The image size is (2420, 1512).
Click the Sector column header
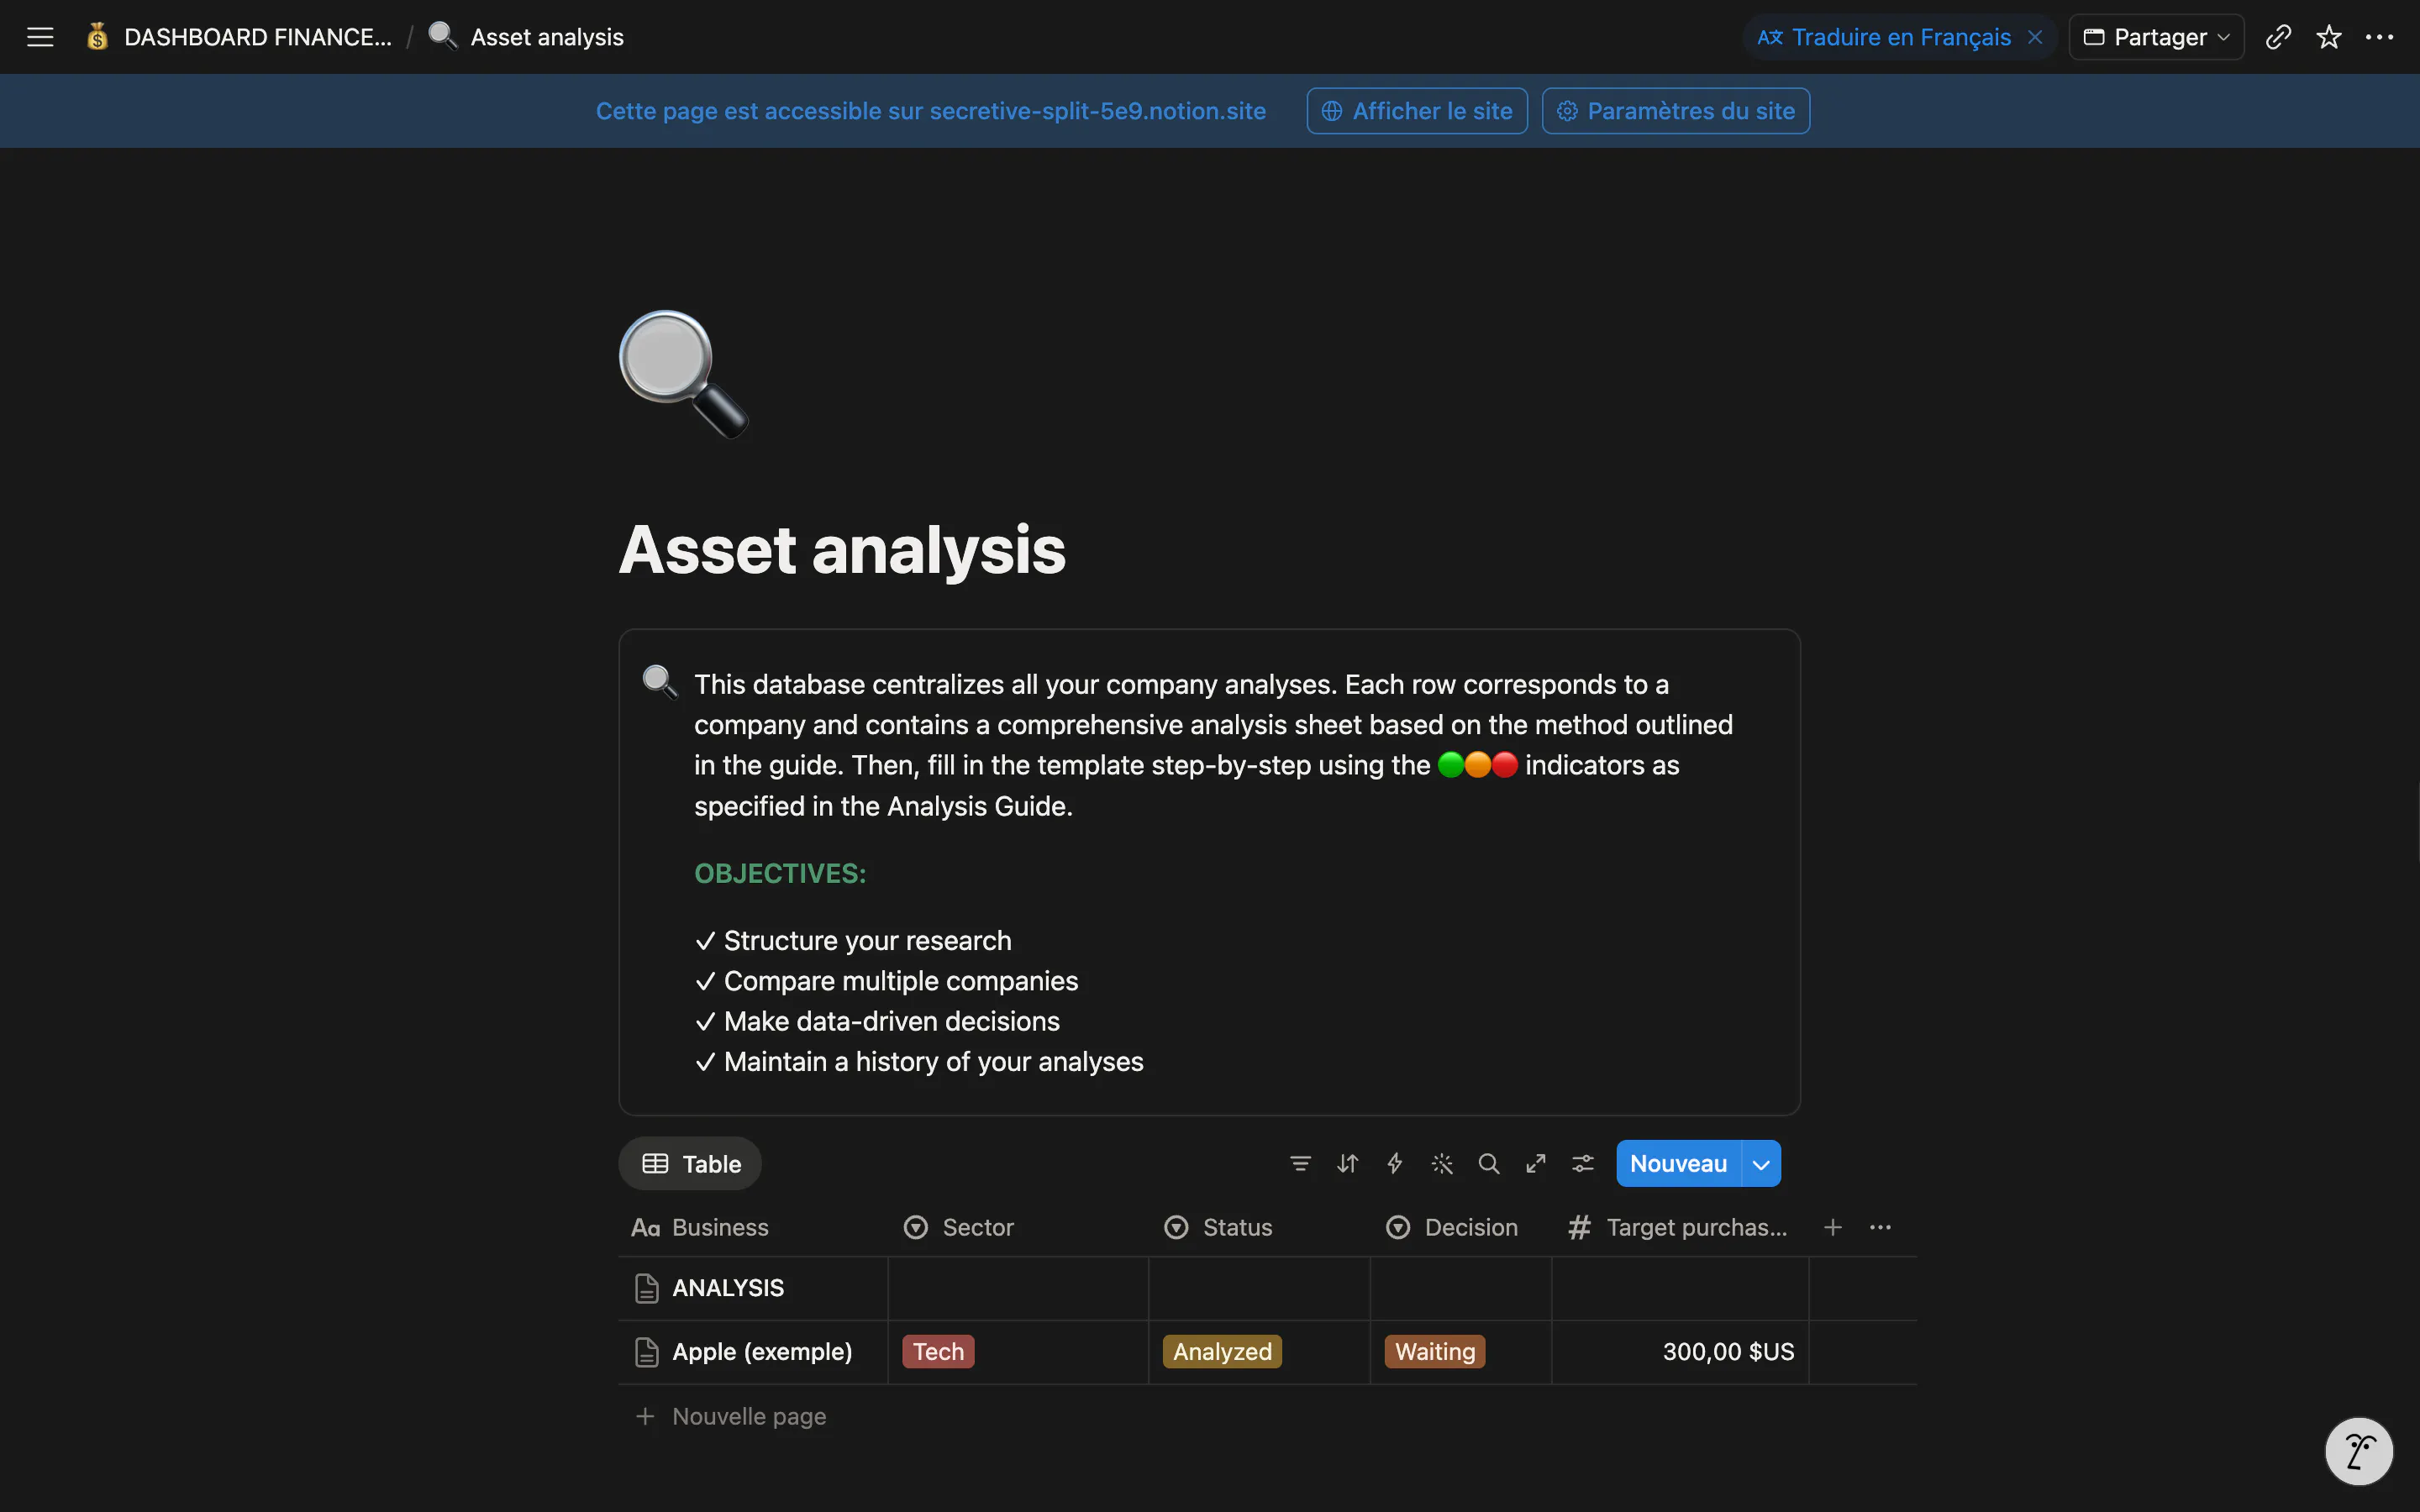point(1018,1227)
